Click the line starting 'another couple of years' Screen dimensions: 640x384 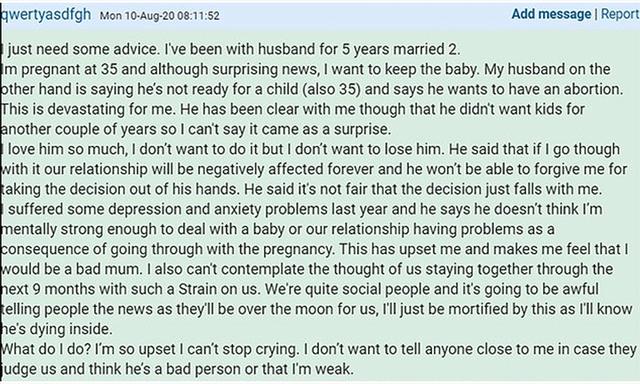[196, 129]
